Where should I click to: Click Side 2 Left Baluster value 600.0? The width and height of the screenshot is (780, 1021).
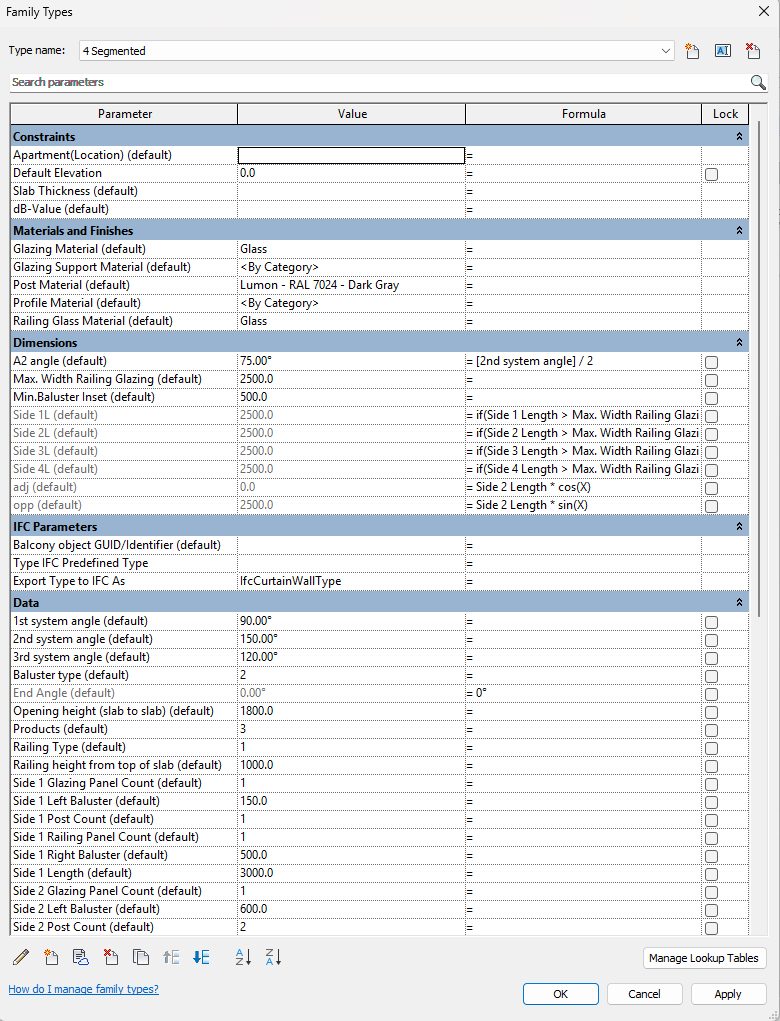point(352,909)
